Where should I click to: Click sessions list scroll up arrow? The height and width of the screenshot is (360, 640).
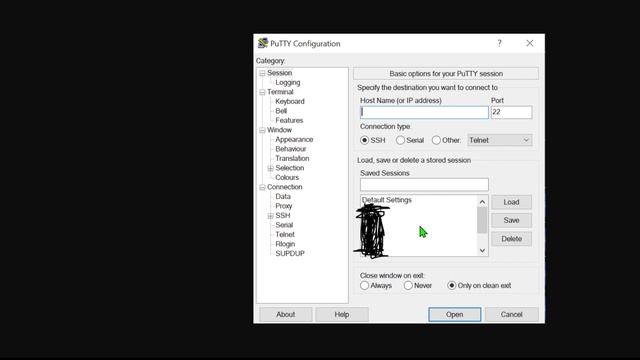(482, 202)
